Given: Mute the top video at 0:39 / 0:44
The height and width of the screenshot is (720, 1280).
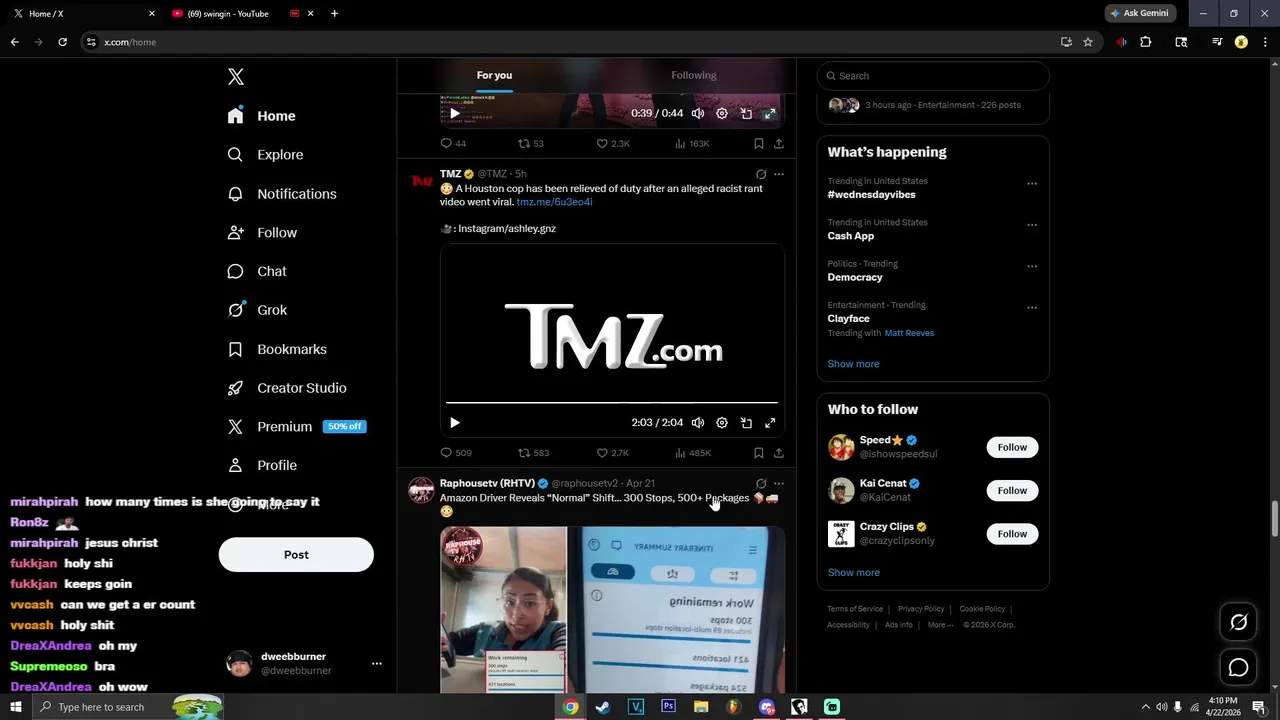Looking at the screenshot, I should (x=698, y=114).
